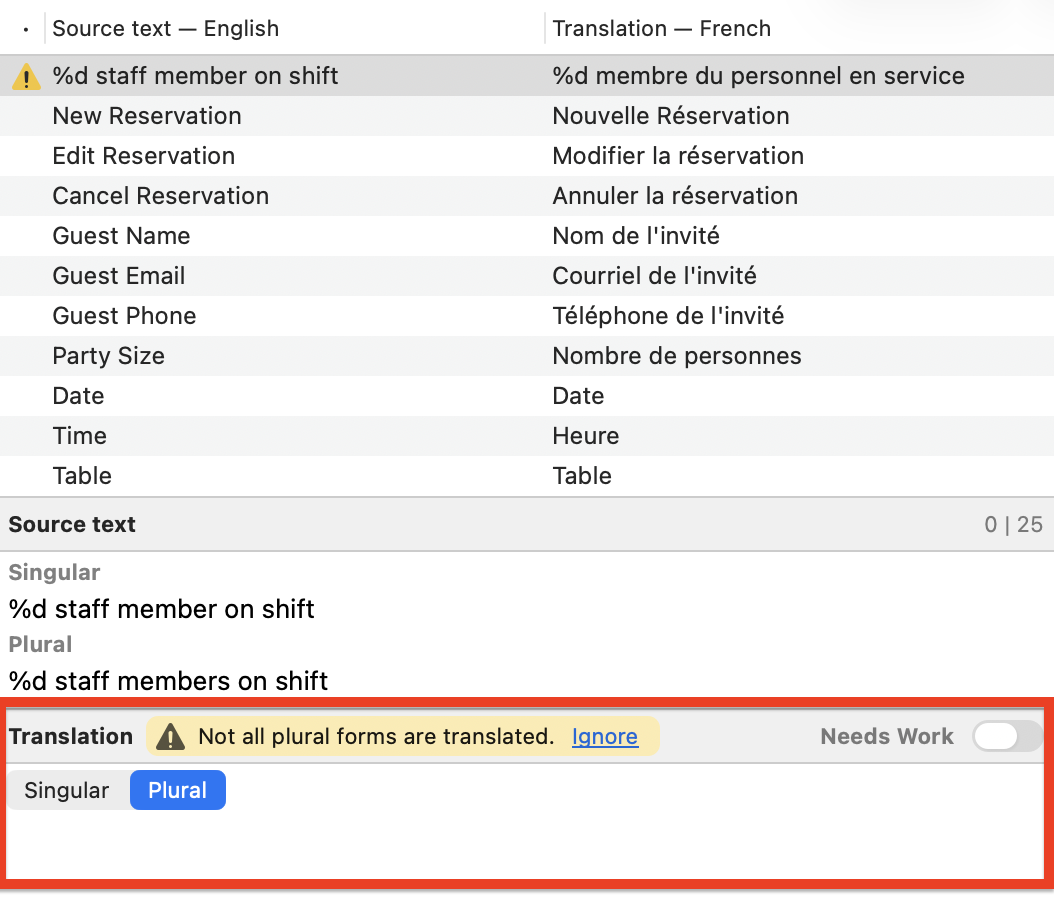The height and width of the screenshot is (898, 1054).
Task: Click the Ignore link in the warning
Action: tap(605, 737)
